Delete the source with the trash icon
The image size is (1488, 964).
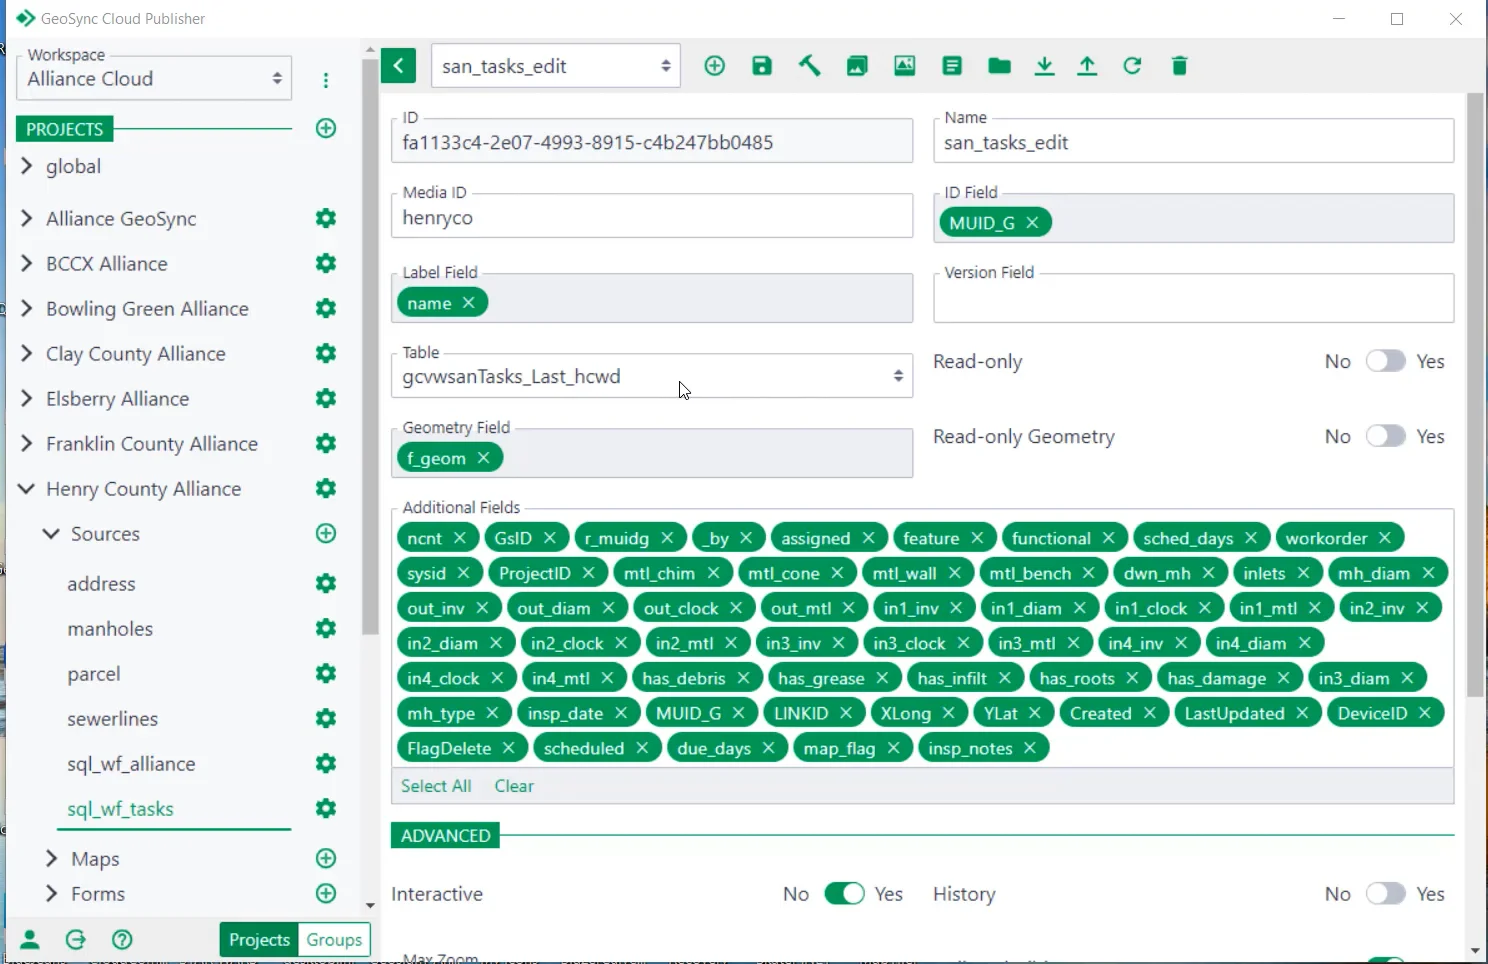[x=1179, y=66]
